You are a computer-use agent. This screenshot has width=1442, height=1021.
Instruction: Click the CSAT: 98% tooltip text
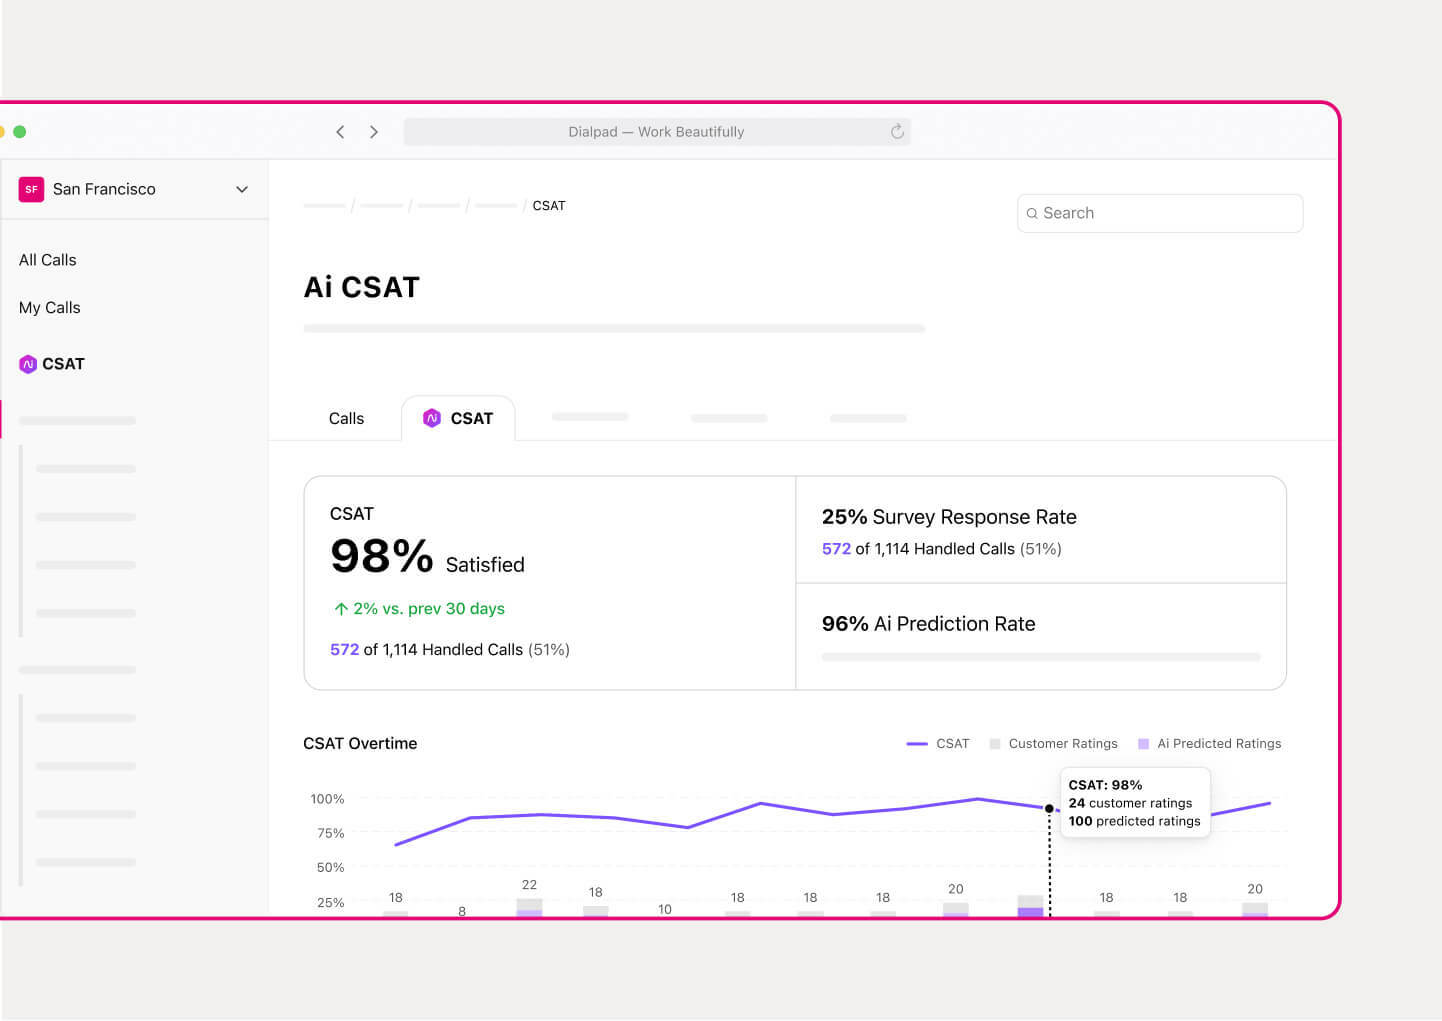click(x=1105, y=785)
